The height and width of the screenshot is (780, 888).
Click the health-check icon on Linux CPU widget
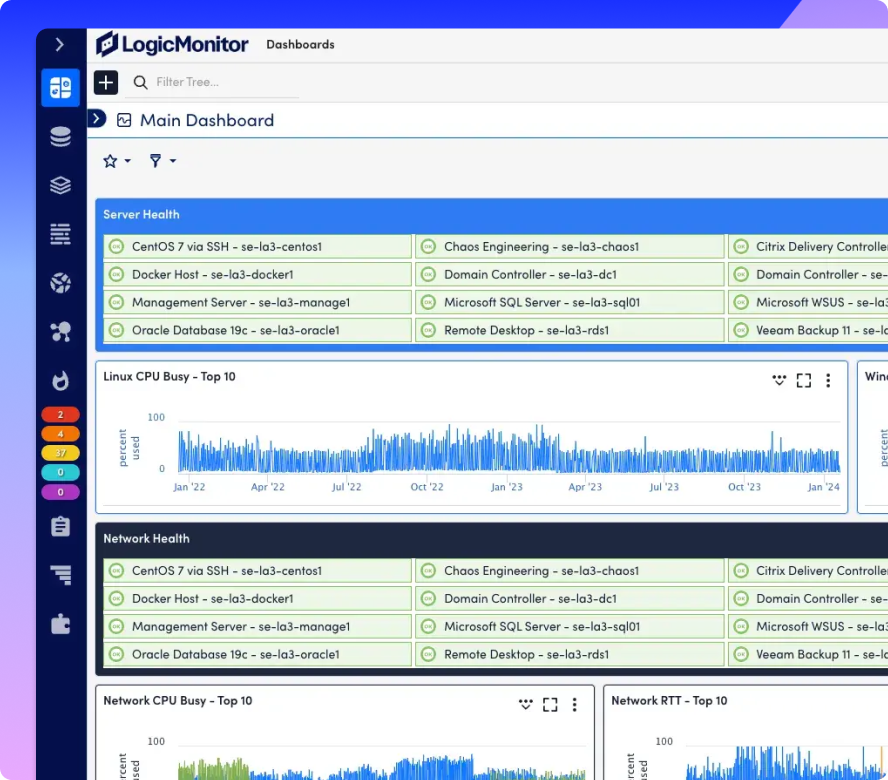pyautogui.click(x=779, y=380)
